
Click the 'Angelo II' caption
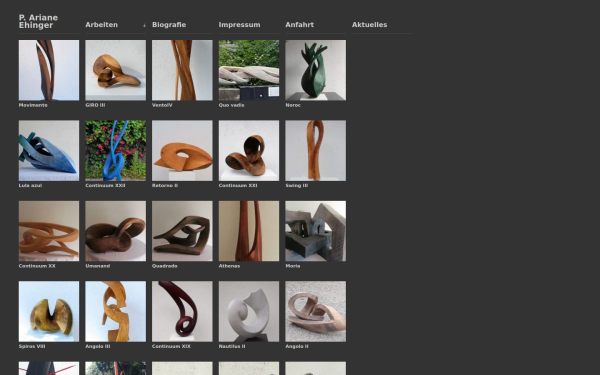pos(297,346)
